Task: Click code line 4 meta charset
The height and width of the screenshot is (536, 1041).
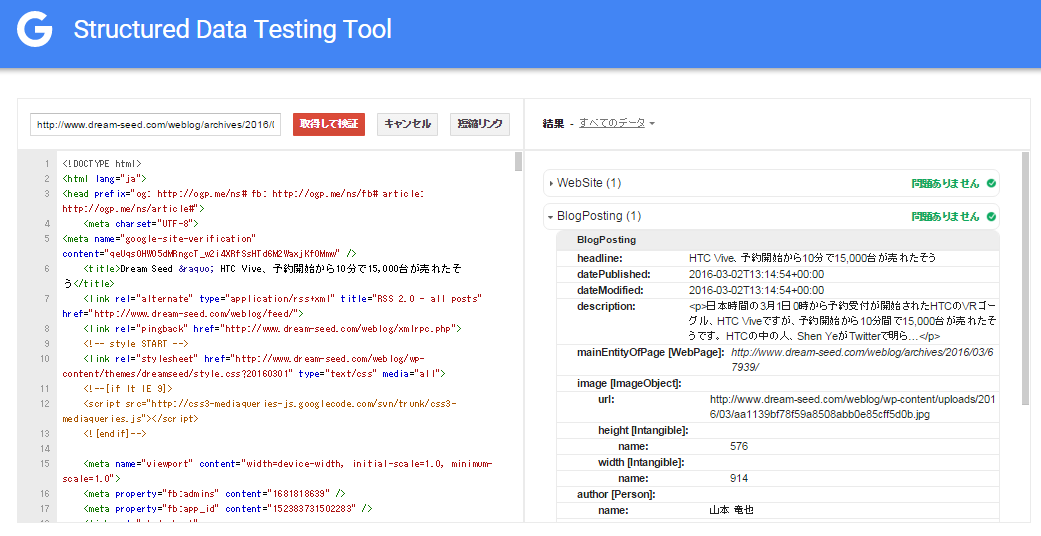Action: (141, 224)
